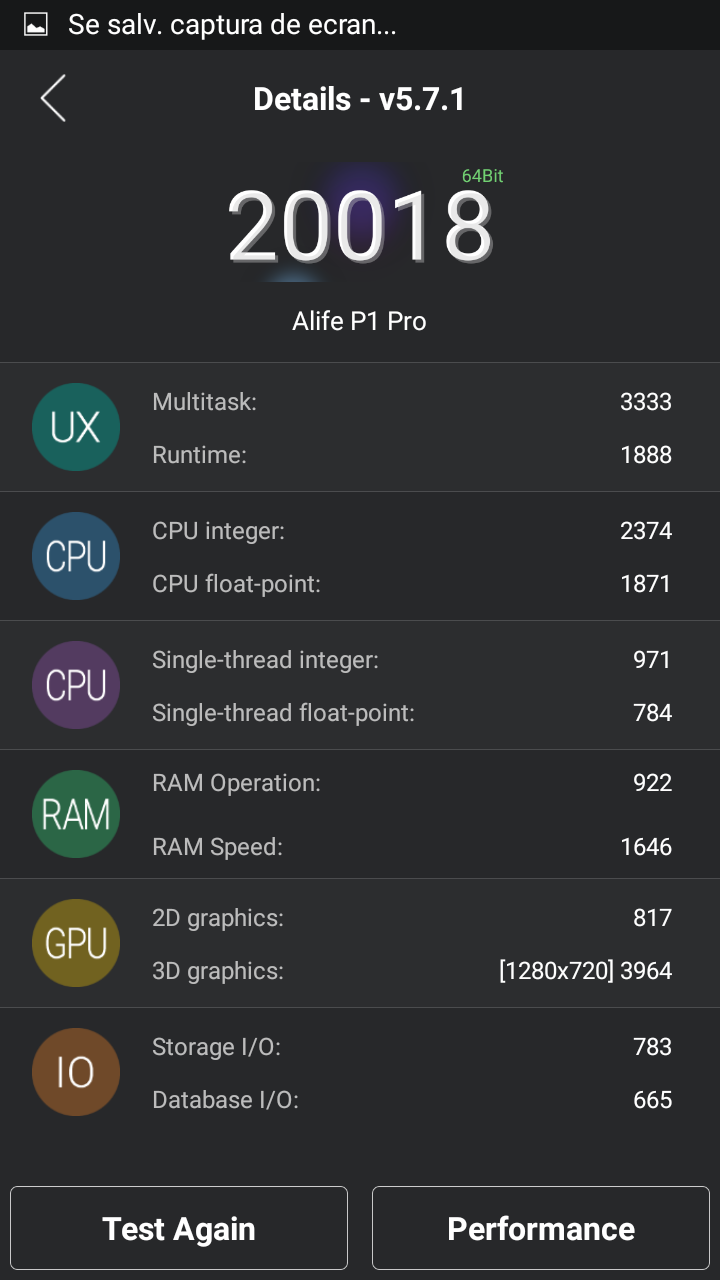Image resolution: width=720 pixels, height=1280 pixels.
Task: Click the yellow GPU category icon
Action: (76, 943)
